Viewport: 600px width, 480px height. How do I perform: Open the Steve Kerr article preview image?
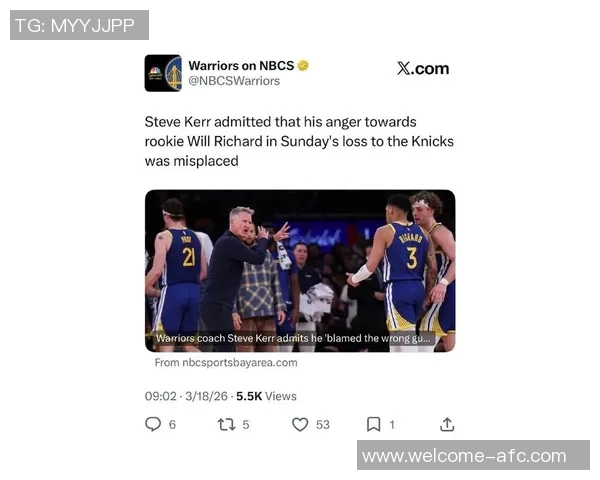click(x=300, y=271)
